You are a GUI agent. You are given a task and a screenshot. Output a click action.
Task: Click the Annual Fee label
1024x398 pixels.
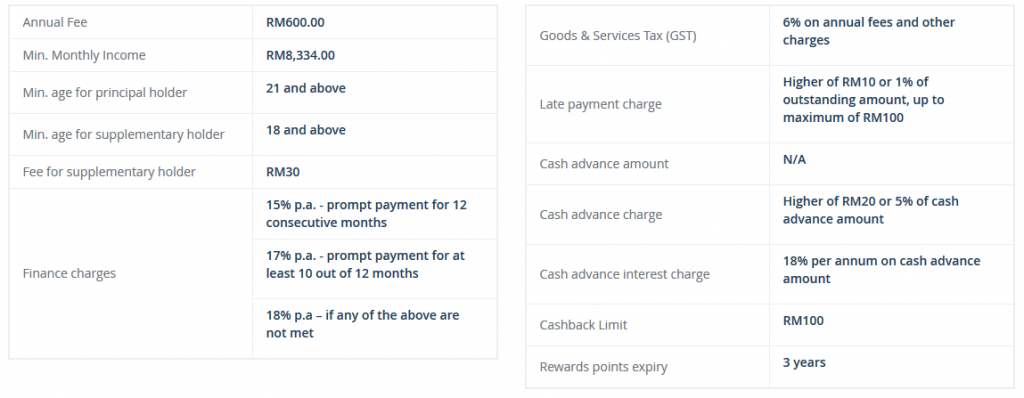coord(55,22)
